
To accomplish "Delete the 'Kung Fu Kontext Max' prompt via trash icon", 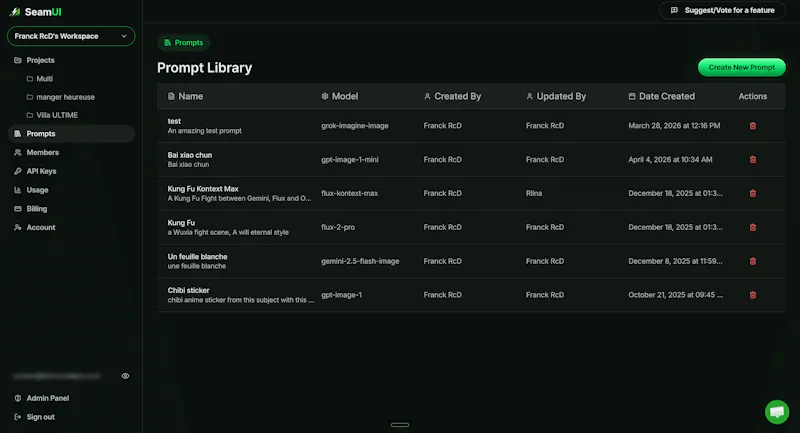I will tap(753, 193).
